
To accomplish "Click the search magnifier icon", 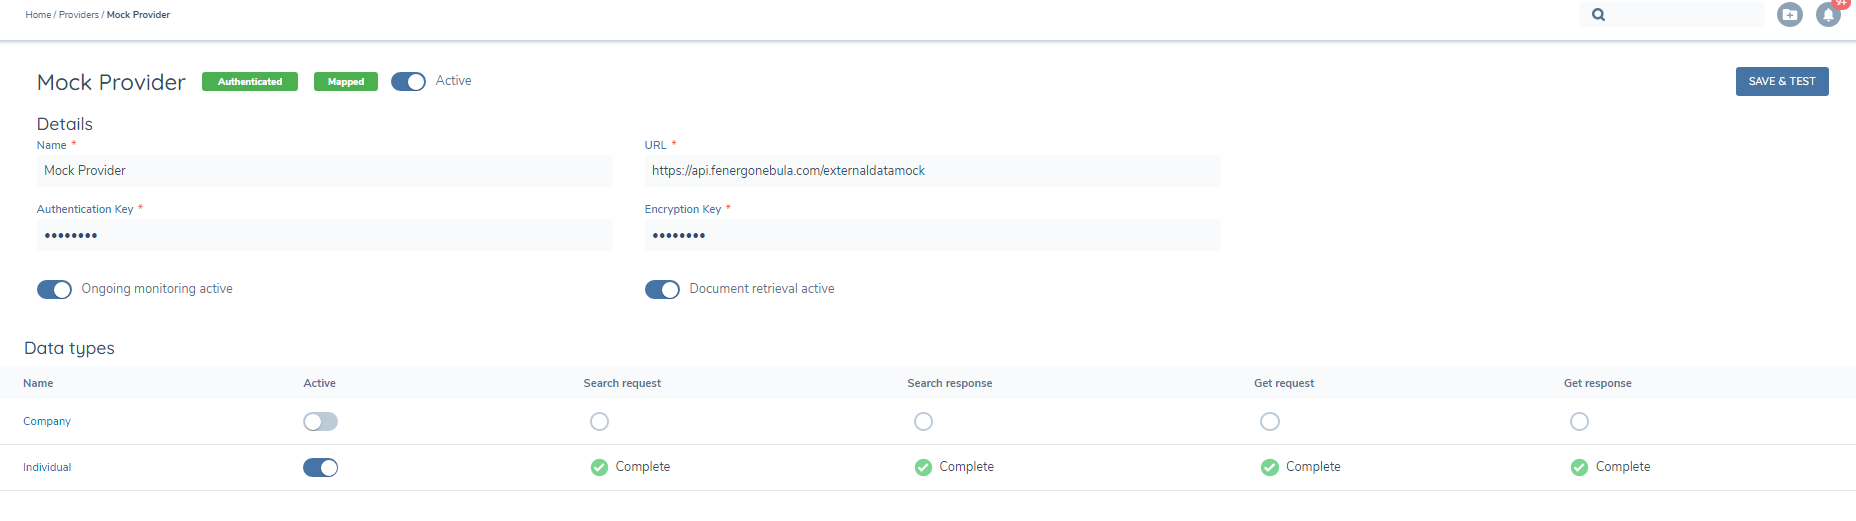I will 1598,15.
